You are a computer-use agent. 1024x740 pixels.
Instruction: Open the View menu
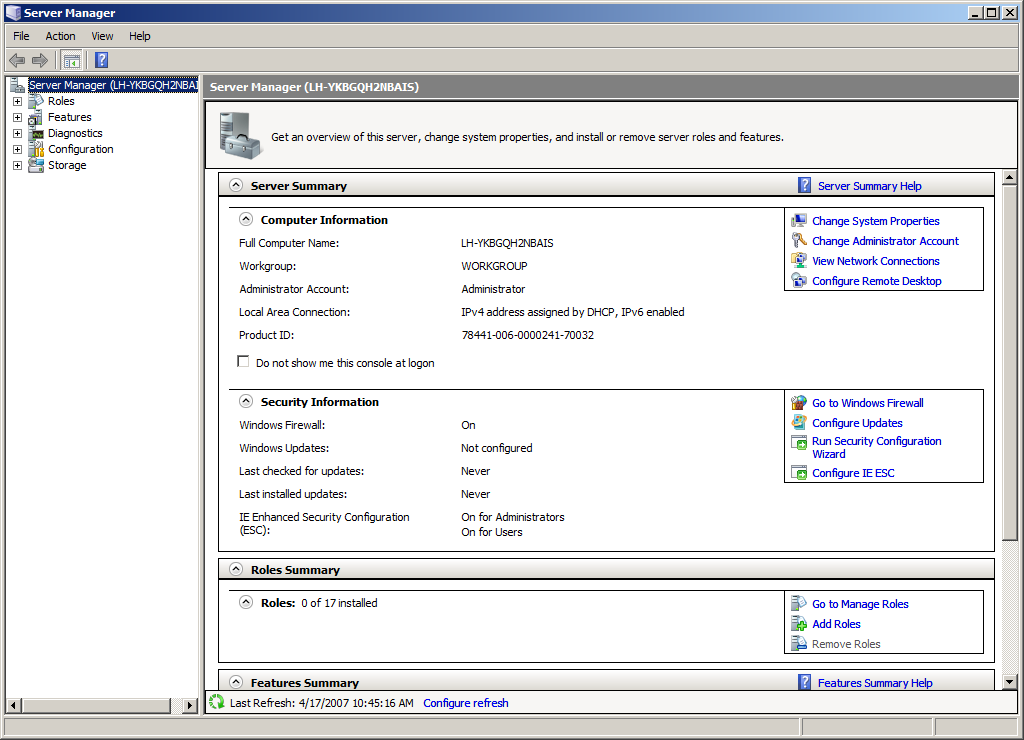click(x=102, y=36)
